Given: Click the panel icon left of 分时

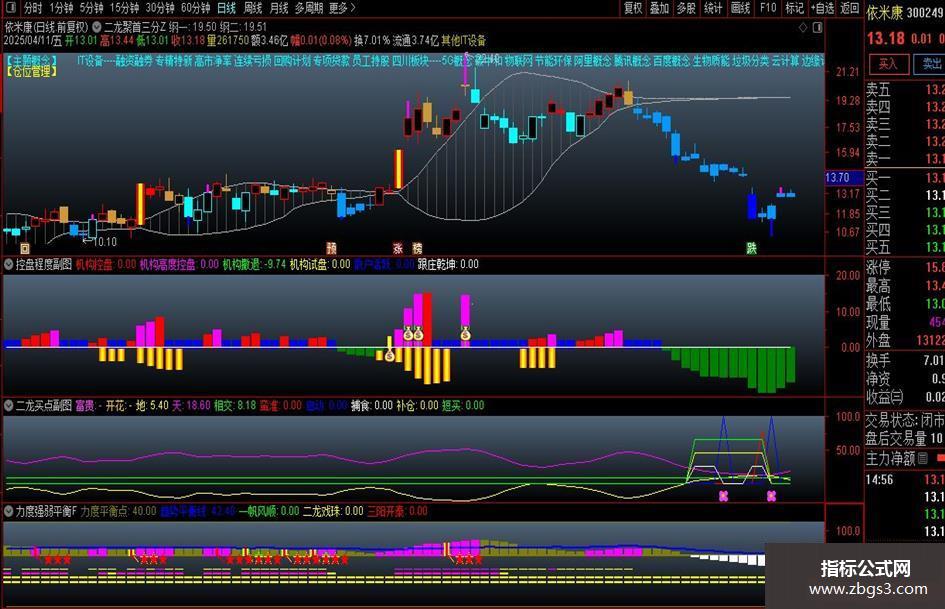Looking at the screenshot, I should (10, 8).
